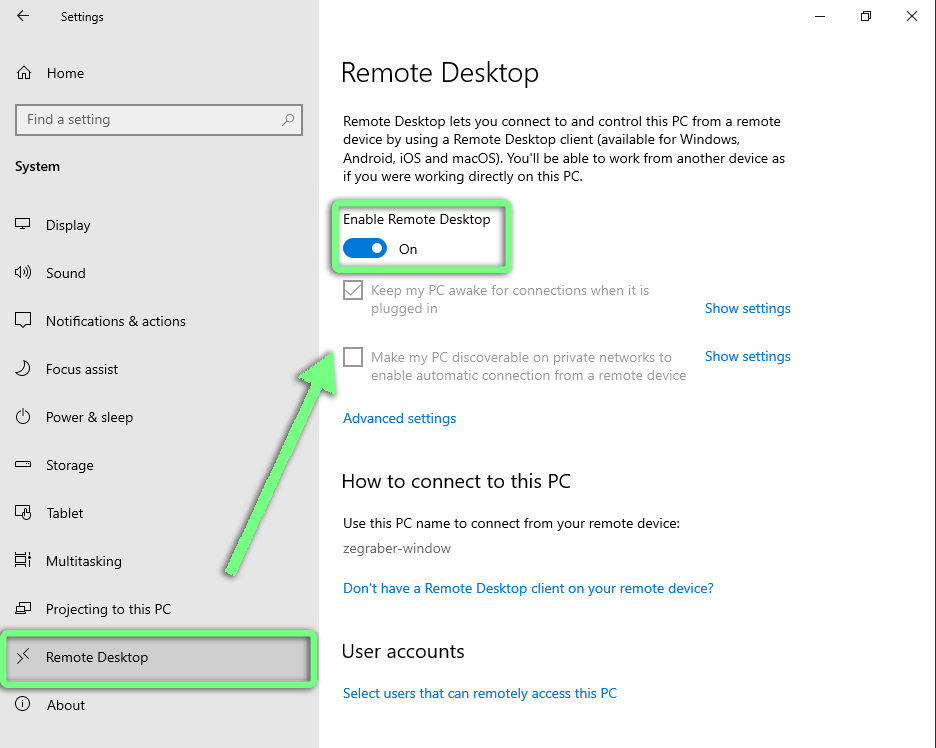This screenshot has width=936, height=748.
Task: Open Power & sleep via its icon
Action: coord(22,417)
